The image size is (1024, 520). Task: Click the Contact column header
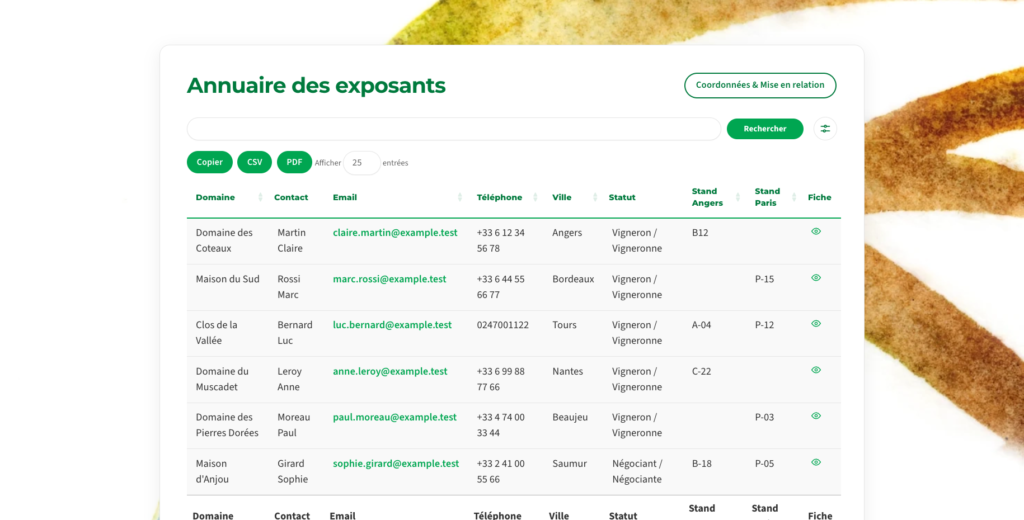tap(291, 197)
